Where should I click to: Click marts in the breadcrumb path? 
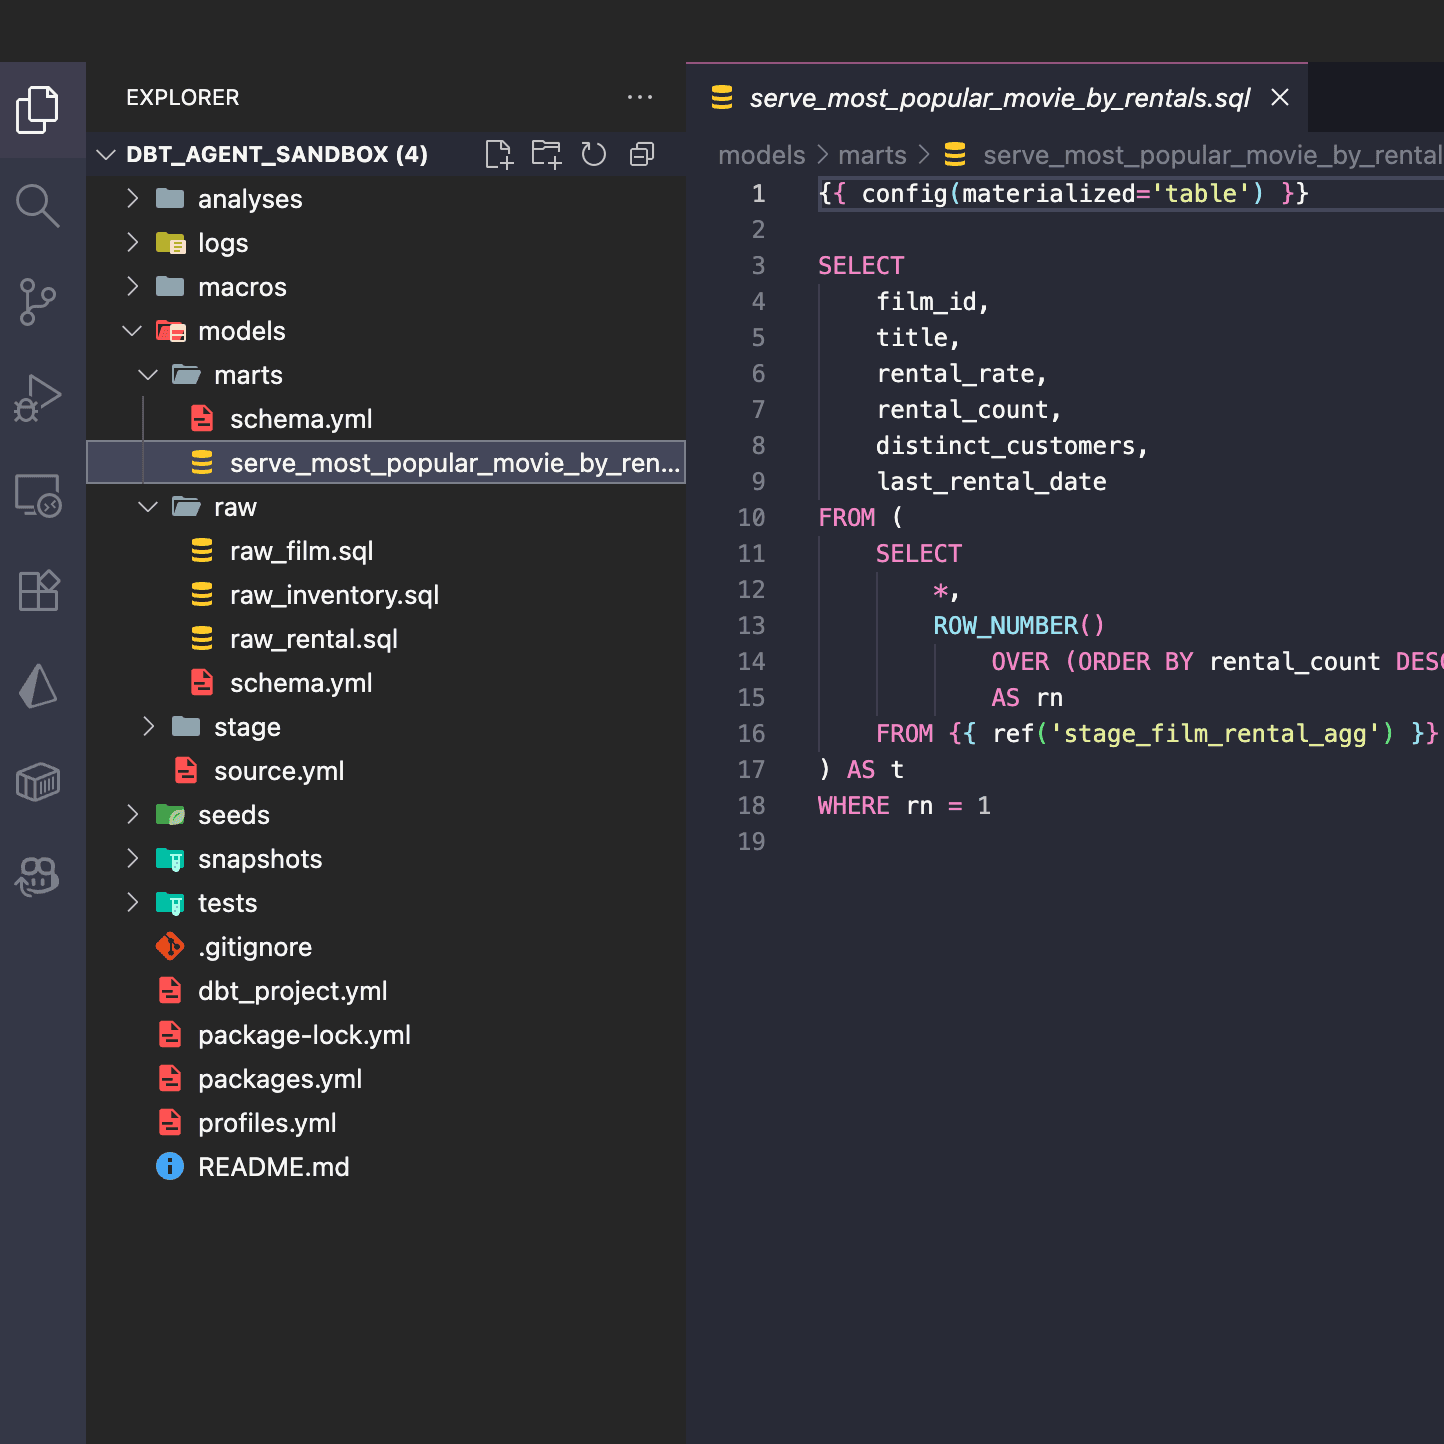pos(872,155)
